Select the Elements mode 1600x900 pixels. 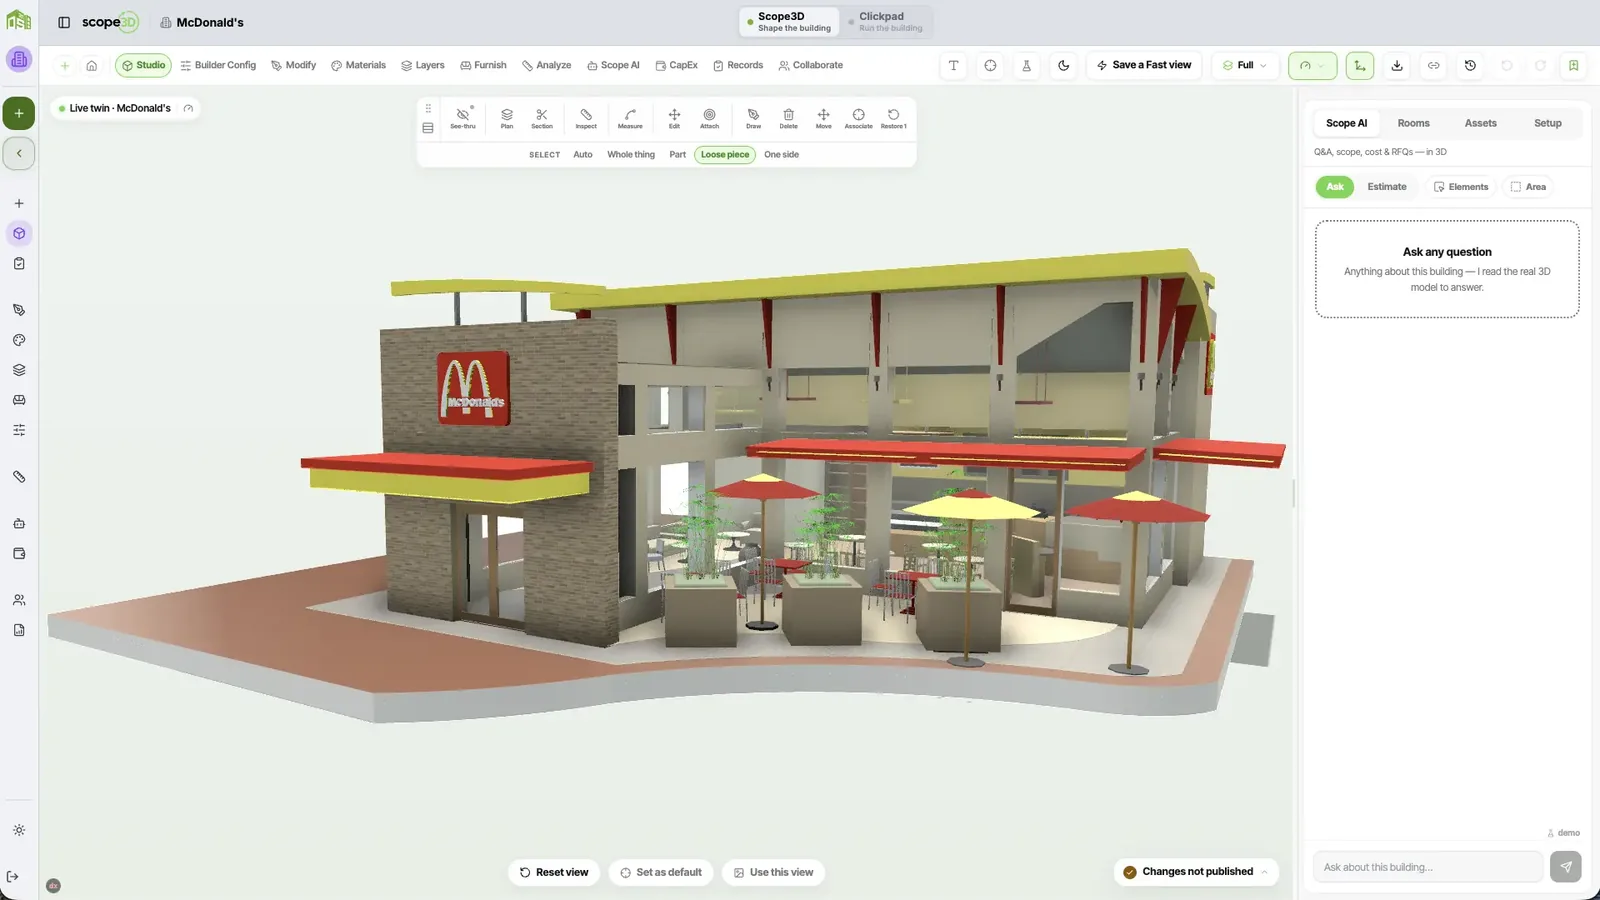point(1461,187)
